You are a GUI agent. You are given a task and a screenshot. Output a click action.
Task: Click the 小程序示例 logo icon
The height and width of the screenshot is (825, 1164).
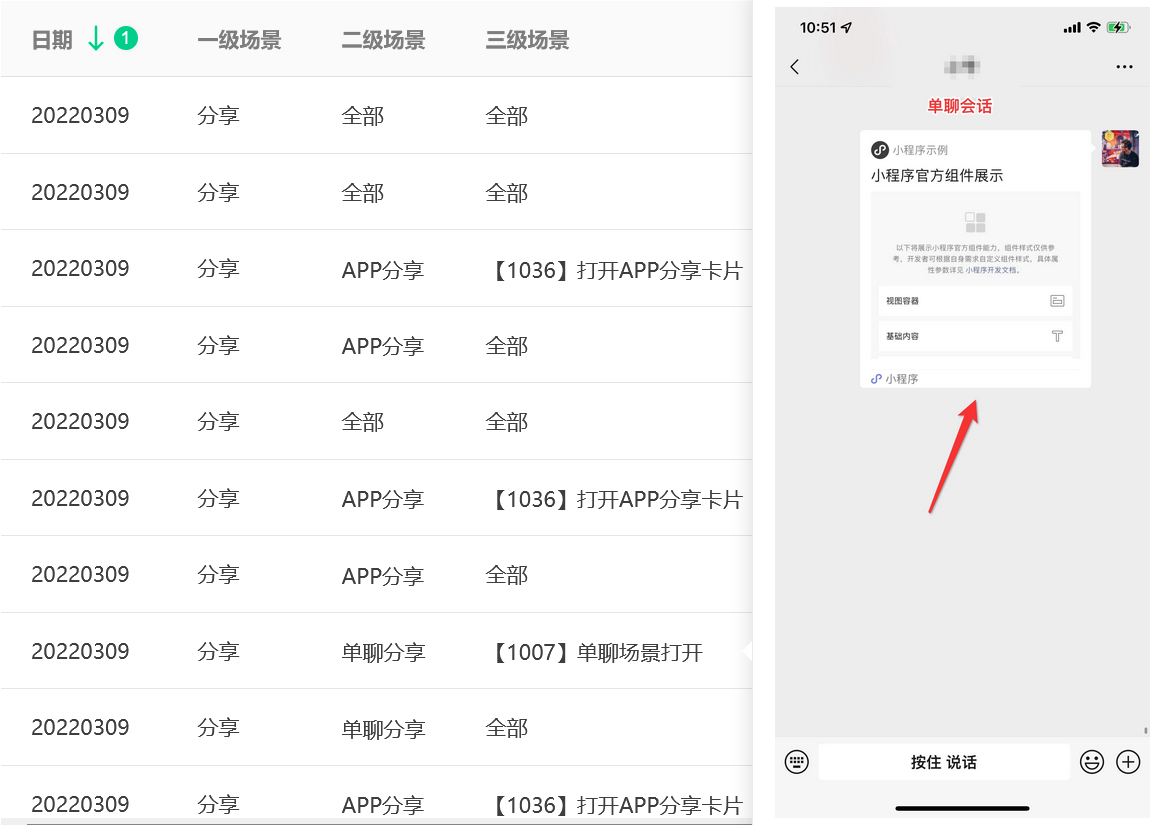pyautogui.click(x=880, y=150)
